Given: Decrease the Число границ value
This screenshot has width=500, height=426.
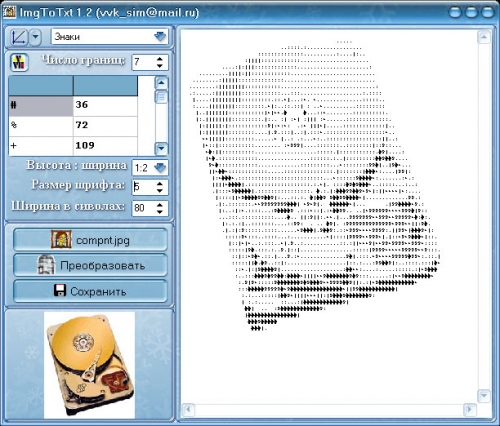Looking at the screenshot, I should click(160, 66).
